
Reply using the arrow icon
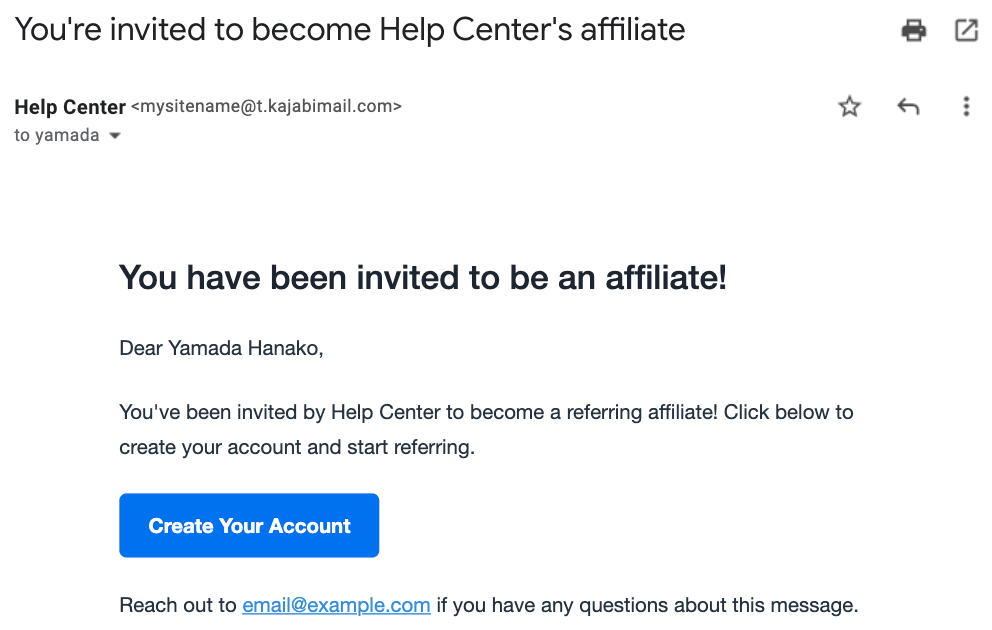click(908, 106)
